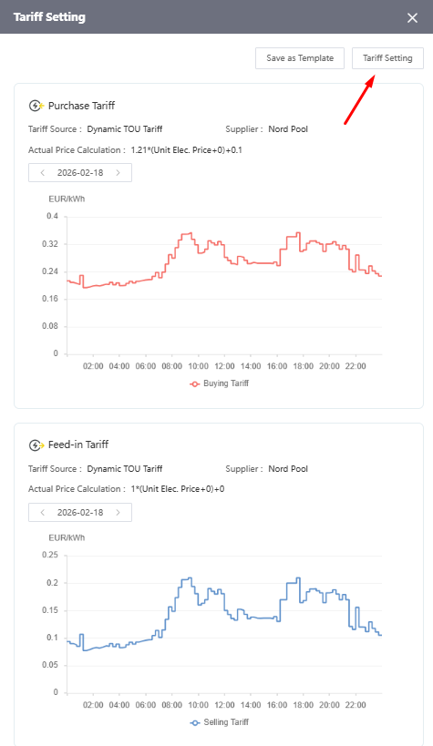Image resolution: width=433 pixels, height=746 pixels.
Task: Click the blue Selling Tariff legend marker
Action: 195,723
